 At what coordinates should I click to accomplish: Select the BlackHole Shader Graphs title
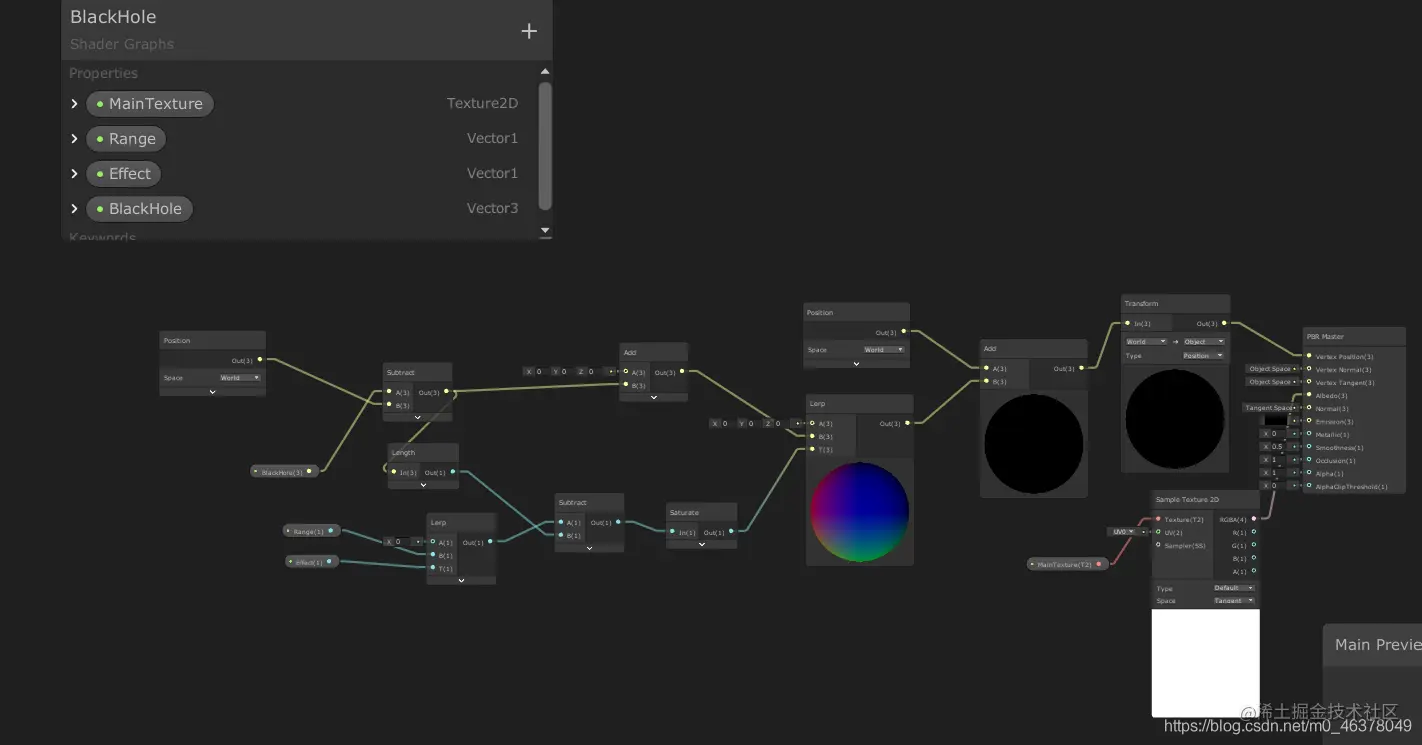coord(111,16)
